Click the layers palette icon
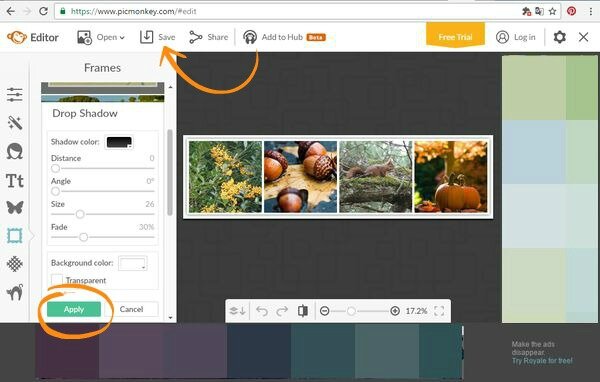Viewport: 600px width, 382px height. click(x=237, y=311)
